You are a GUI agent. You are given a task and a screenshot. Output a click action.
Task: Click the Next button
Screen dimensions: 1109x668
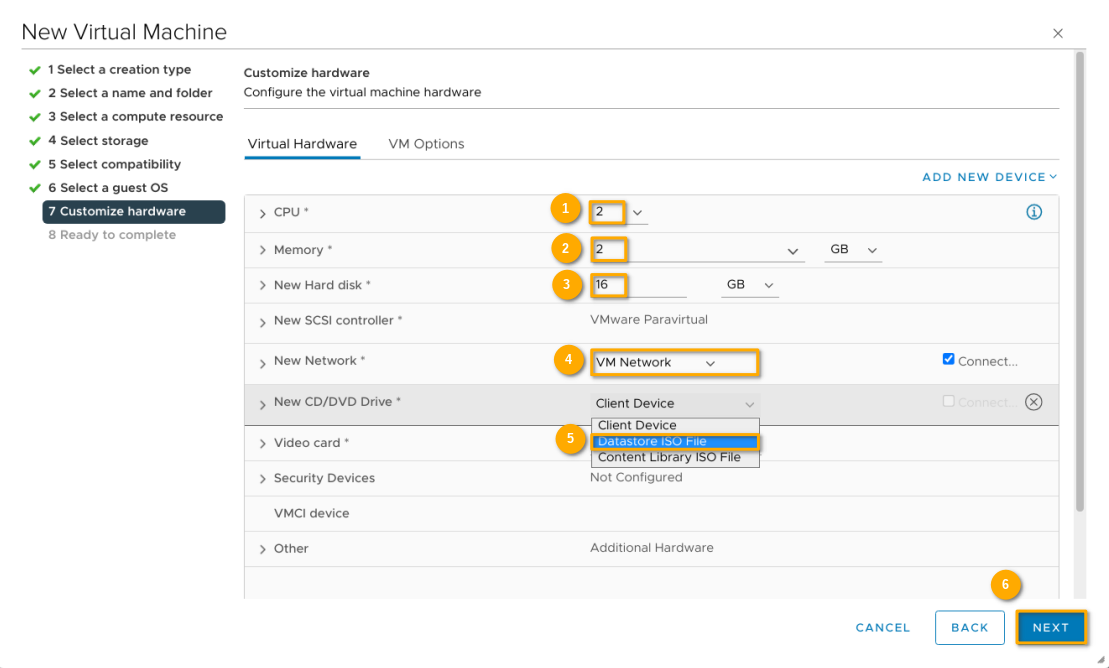pyautogui.click(x=1050, y=627)
